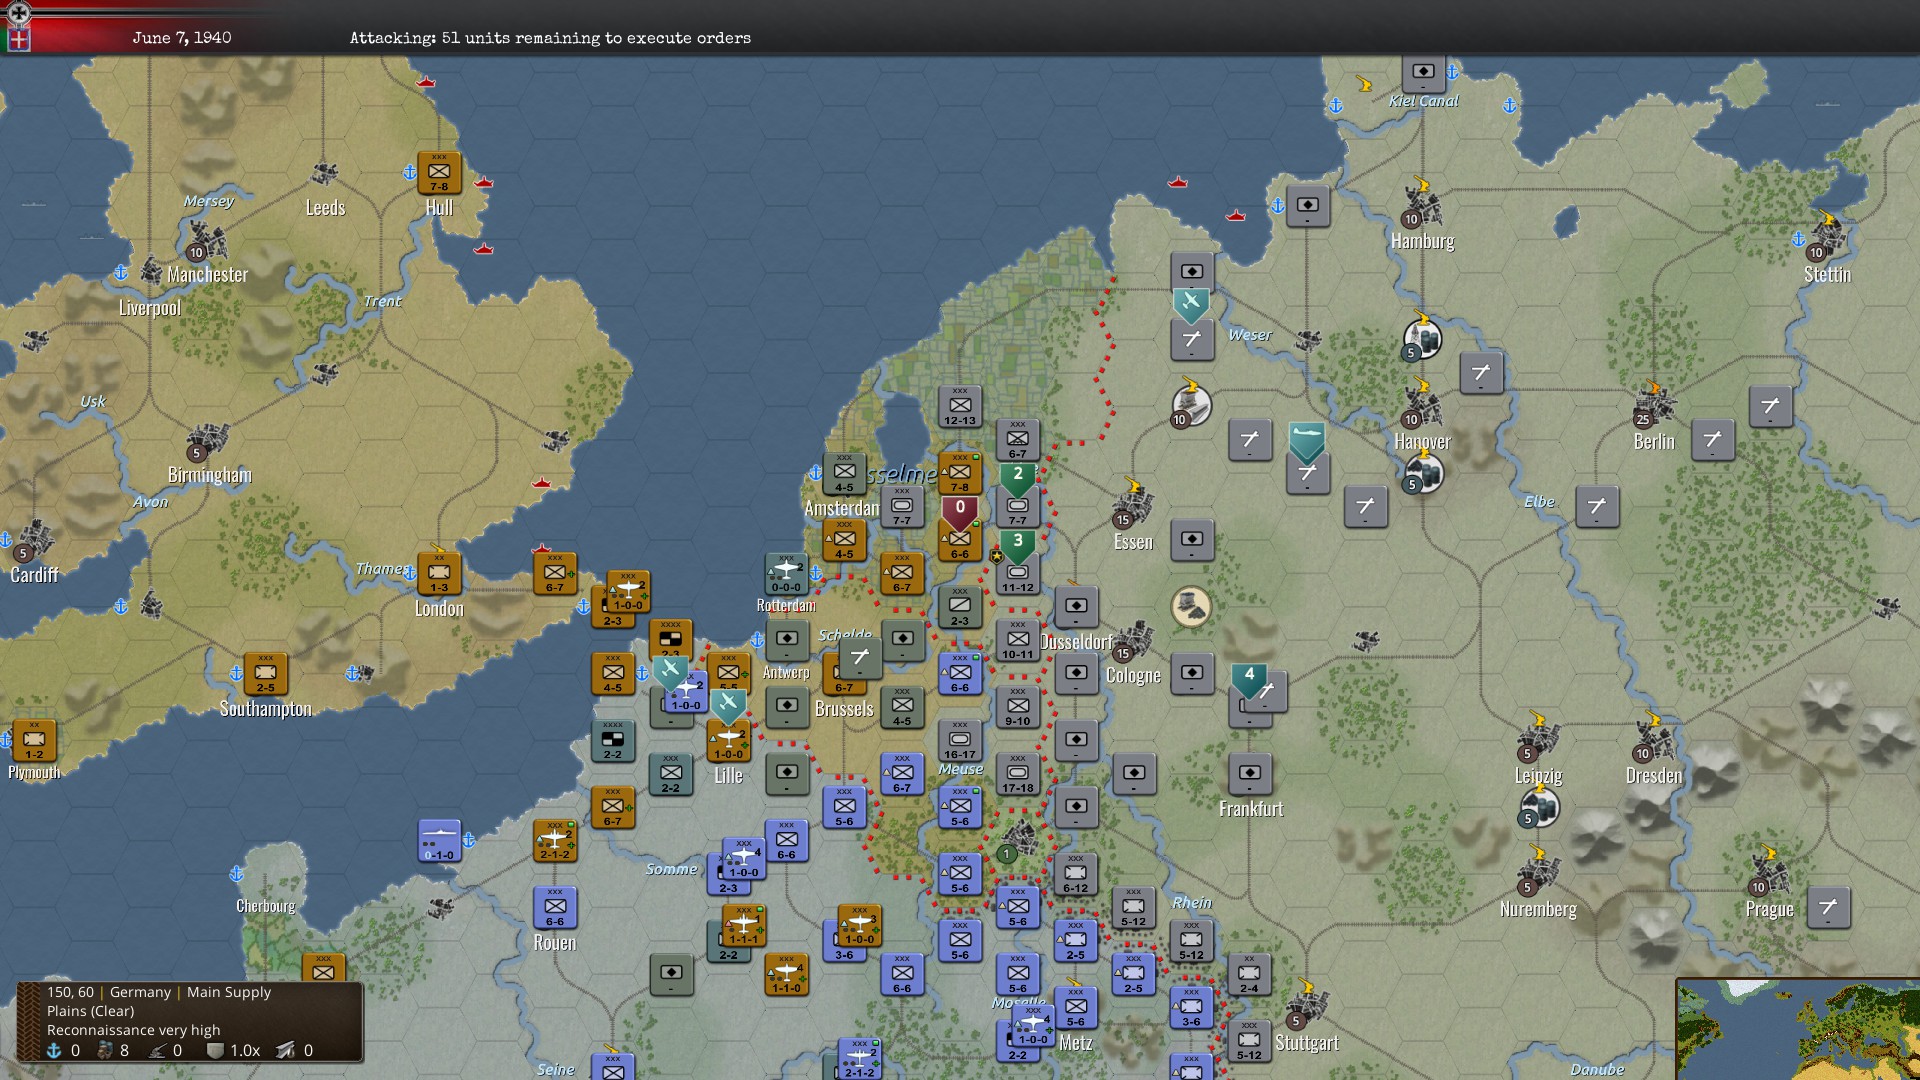Viewport: 1920px width, 1080px height.
Task: Click the Prague city icon
Action: coord(1770,872)
